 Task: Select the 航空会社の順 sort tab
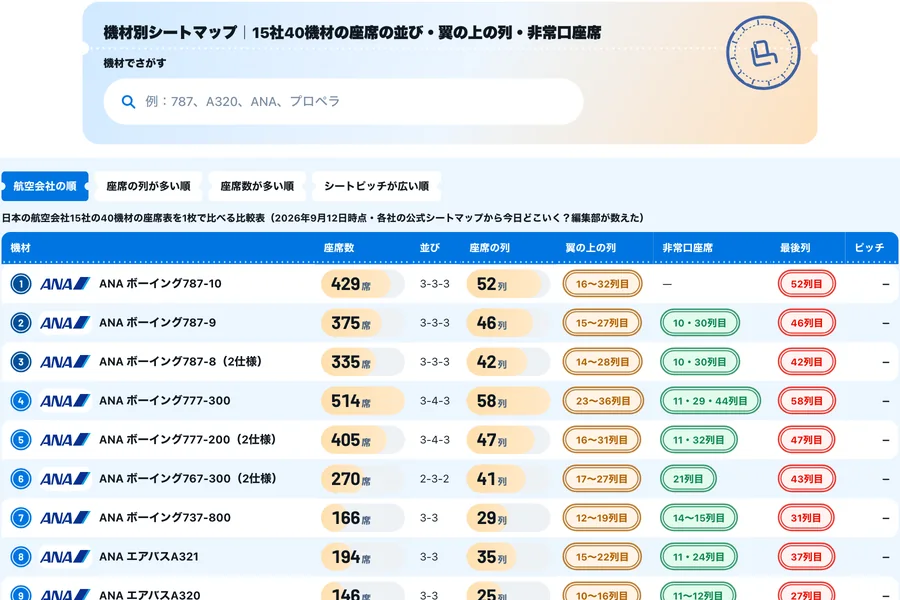tap(45, 186)
